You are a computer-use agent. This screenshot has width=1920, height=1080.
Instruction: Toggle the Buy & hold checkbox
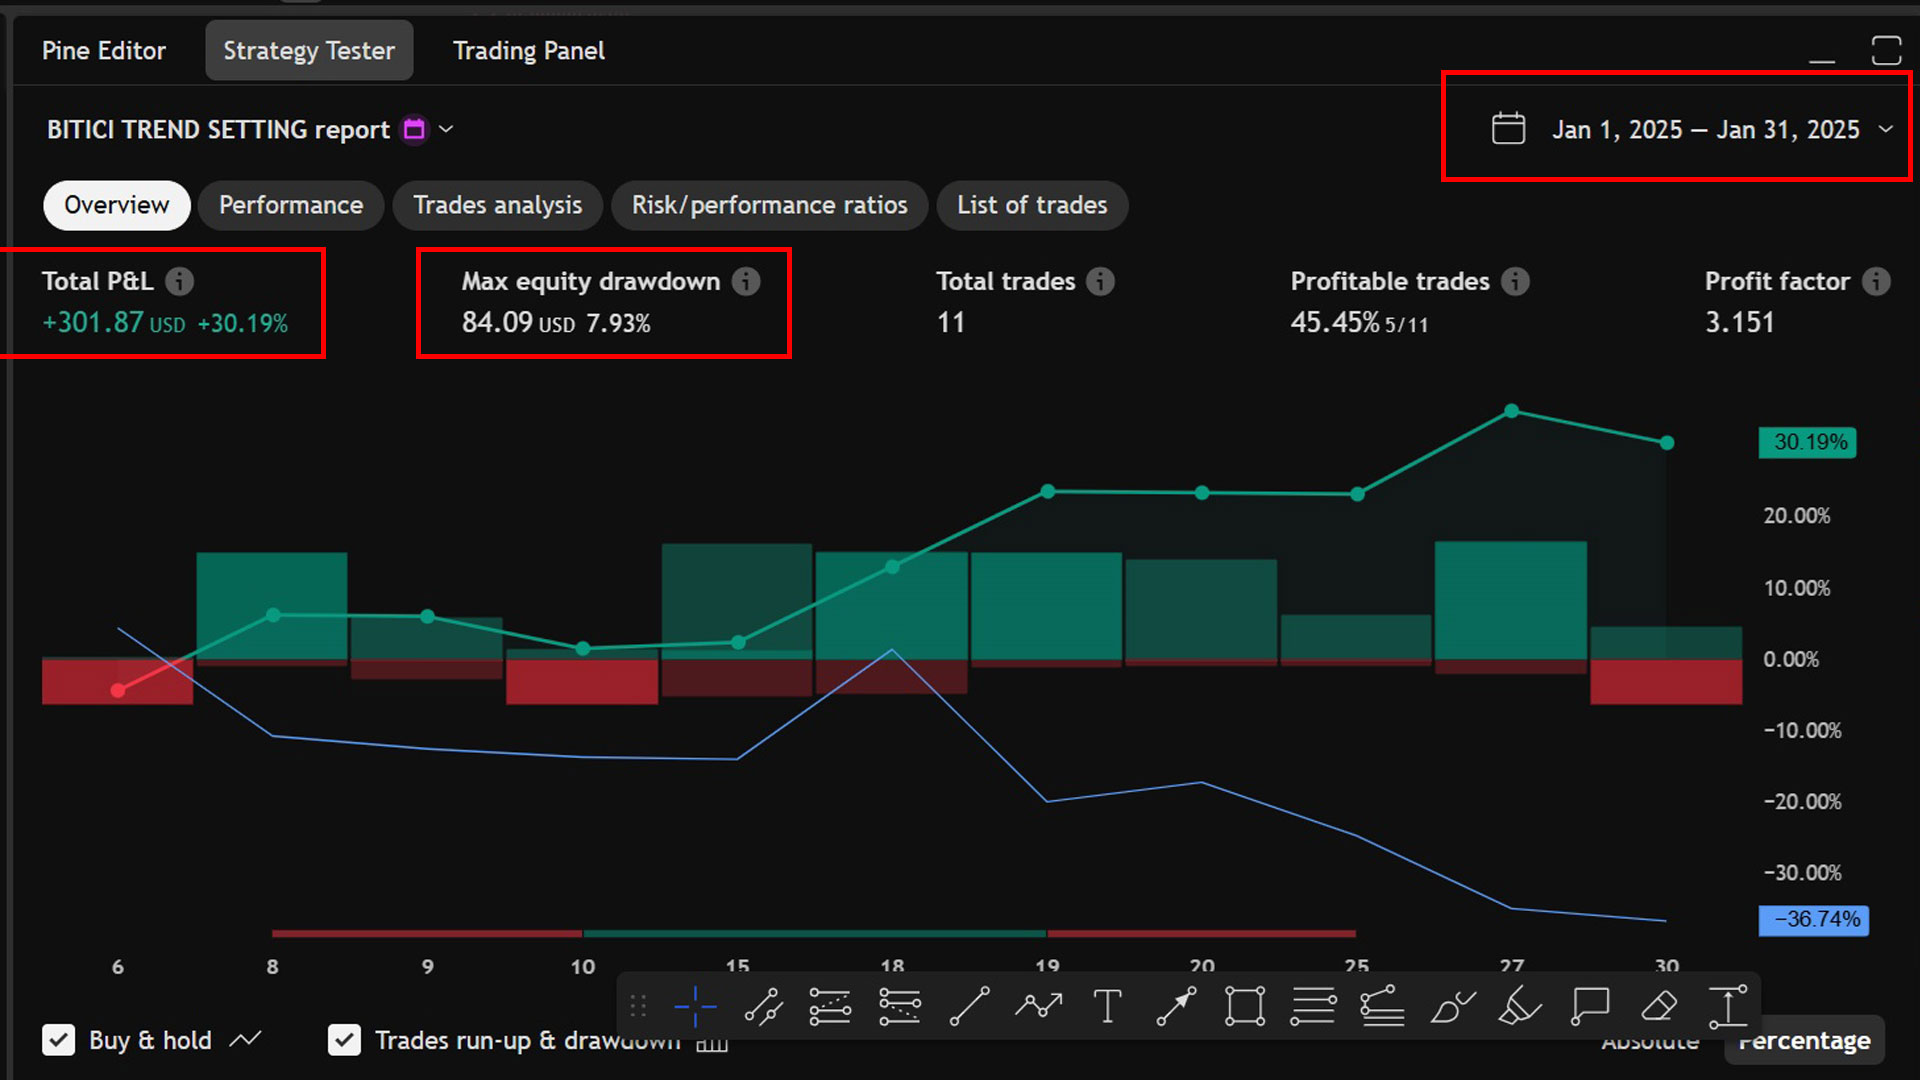[59, 1040]
